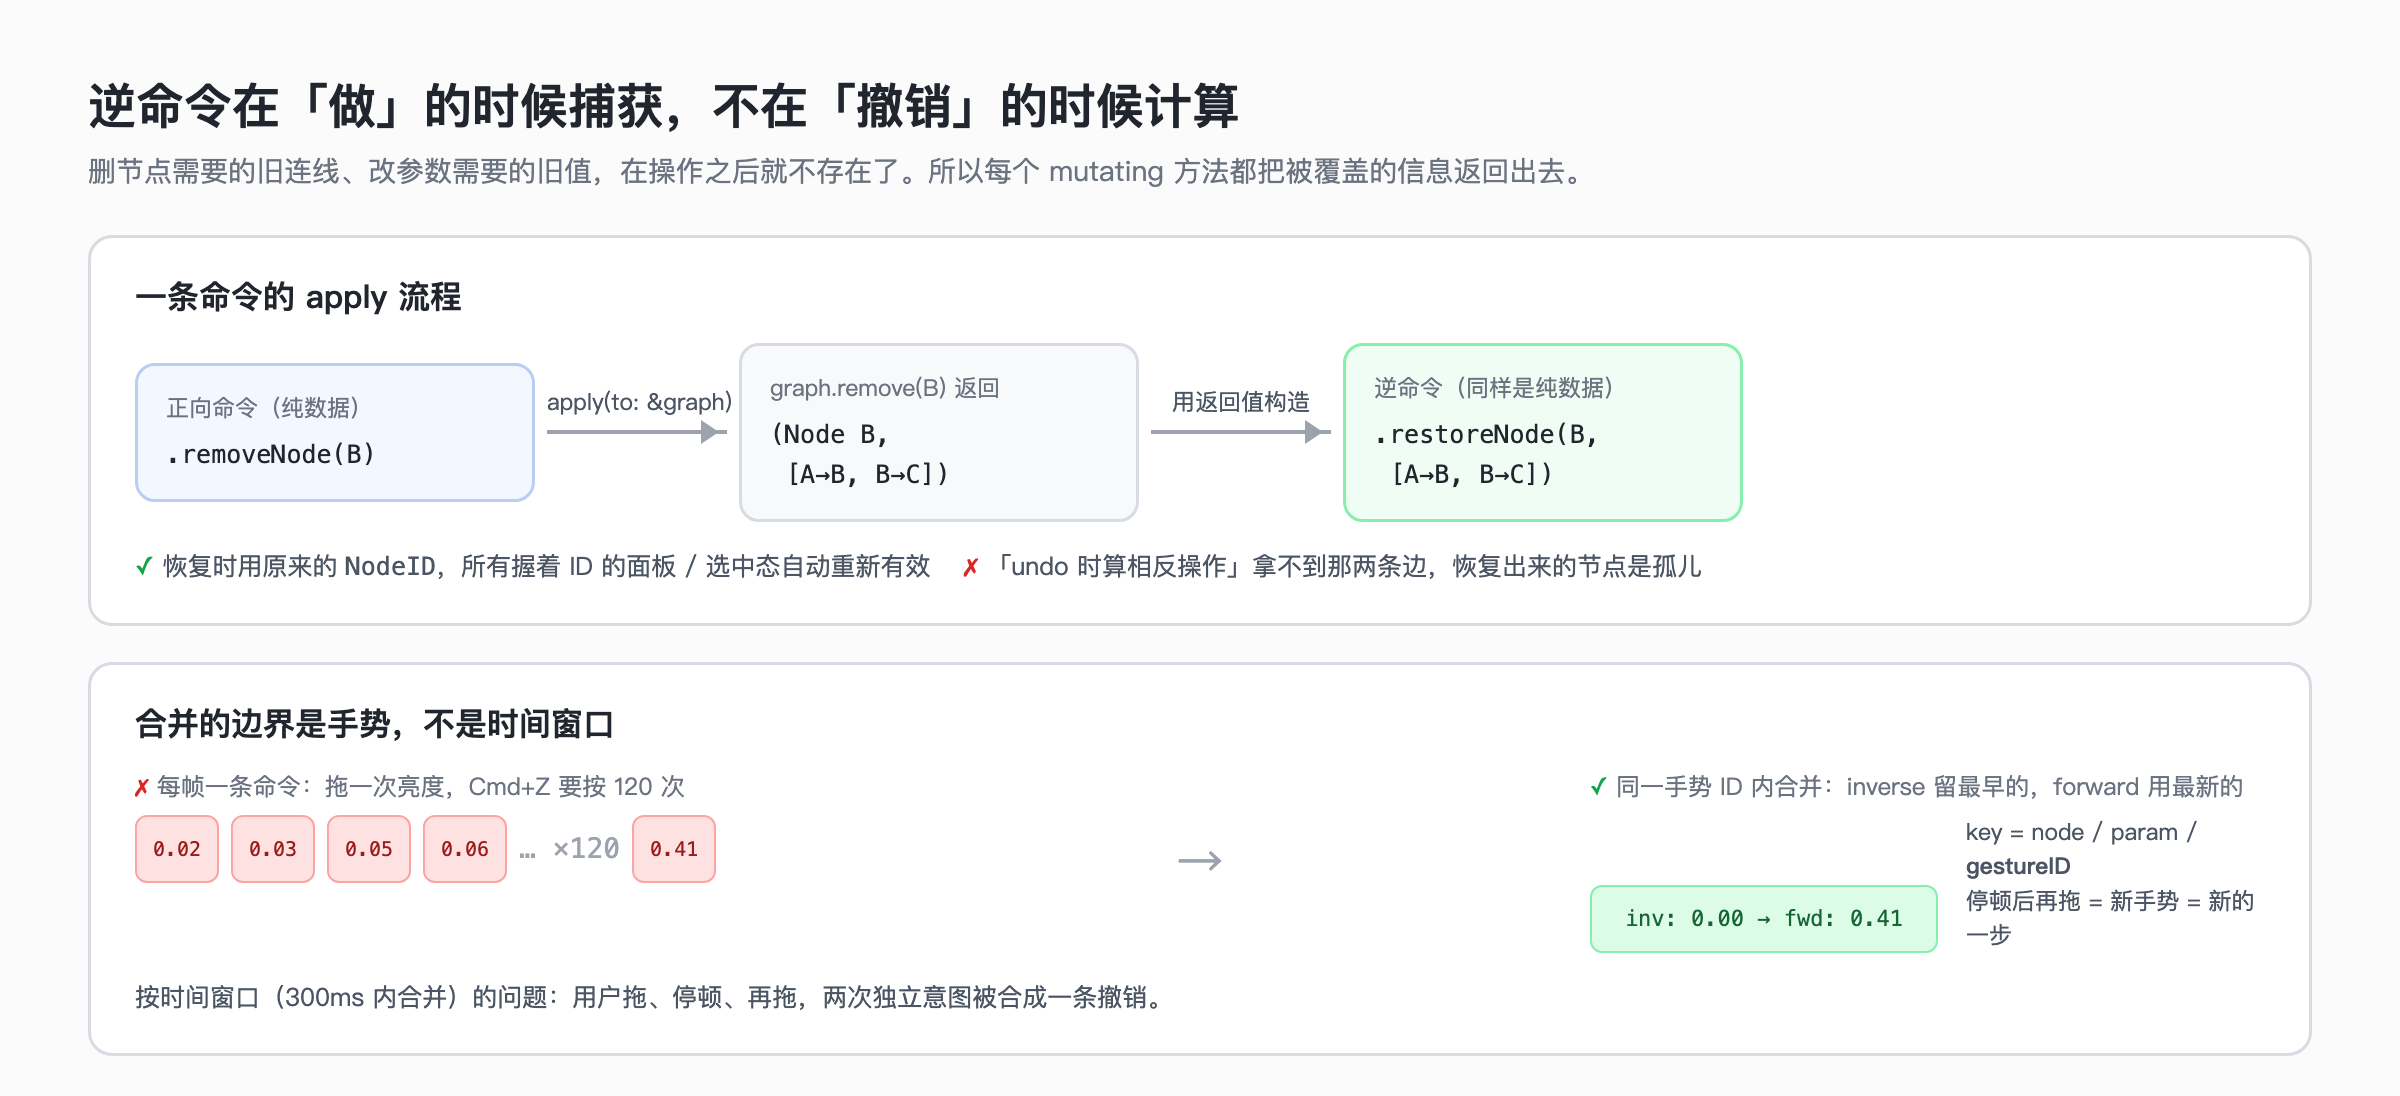Click the text 恢复时用原来的 NodeID

tap(299, 567)
